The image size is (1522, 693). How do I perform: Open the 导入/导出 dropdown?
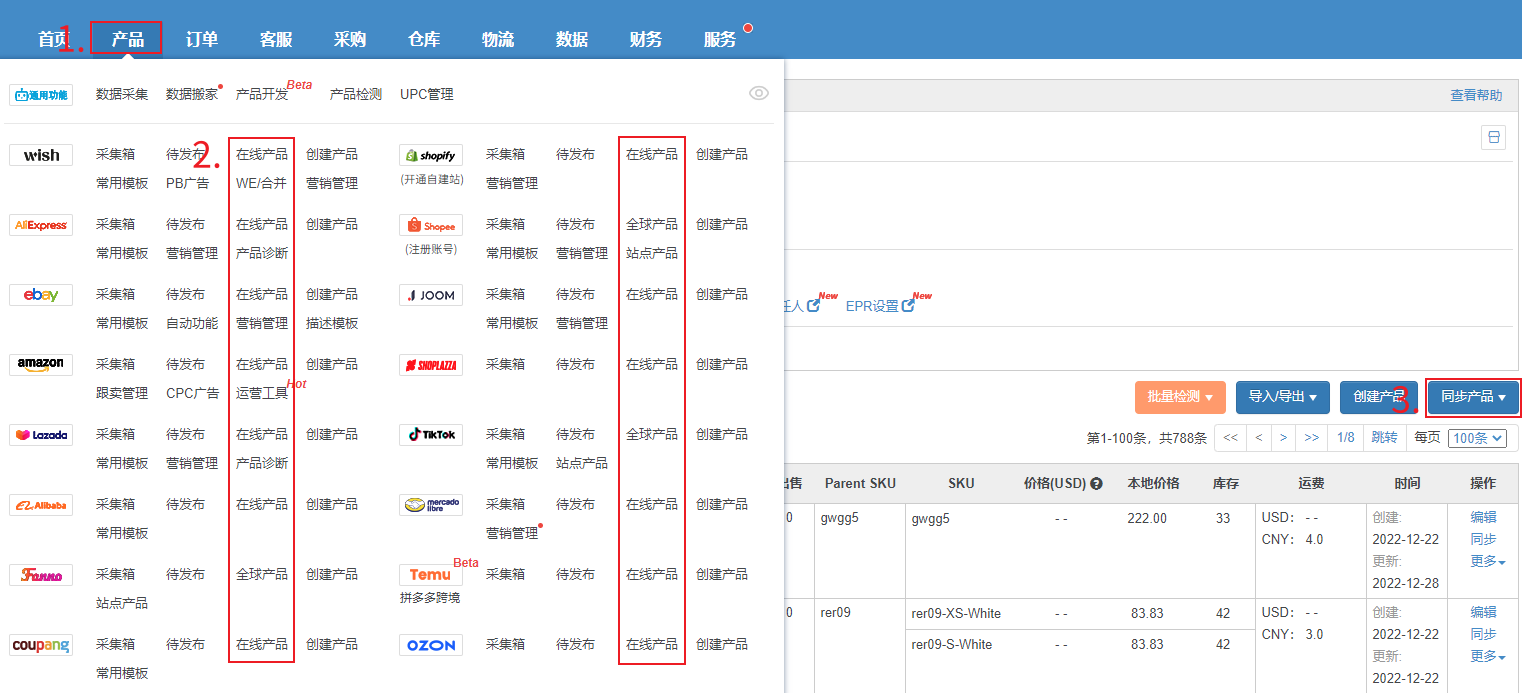pyautogui.click(x=1282, y=397)
